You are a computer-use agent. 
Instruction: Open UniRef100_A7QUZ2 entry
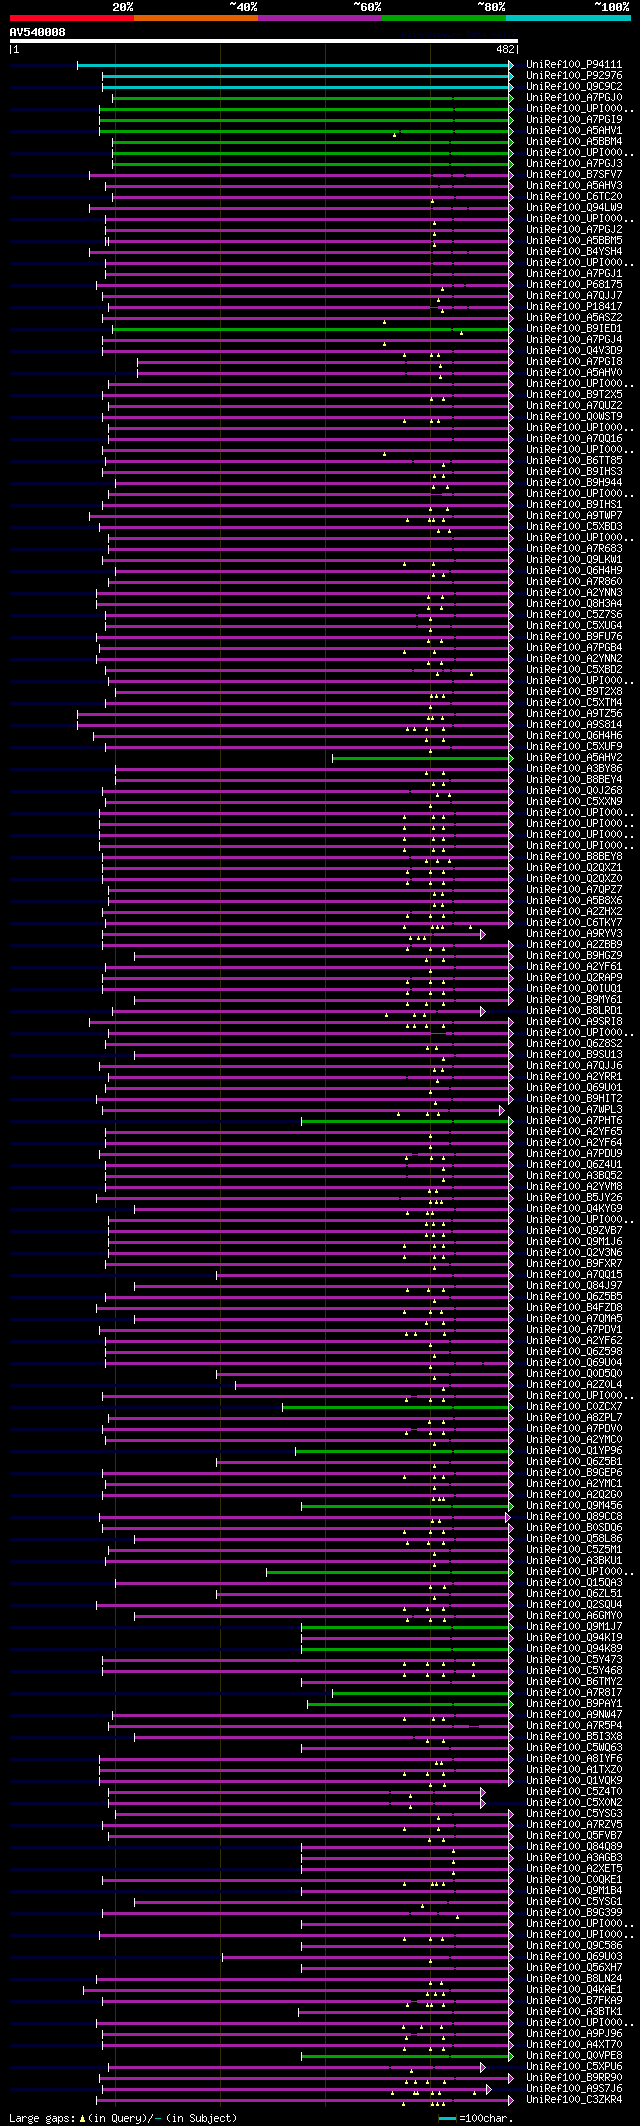point(574,406)
